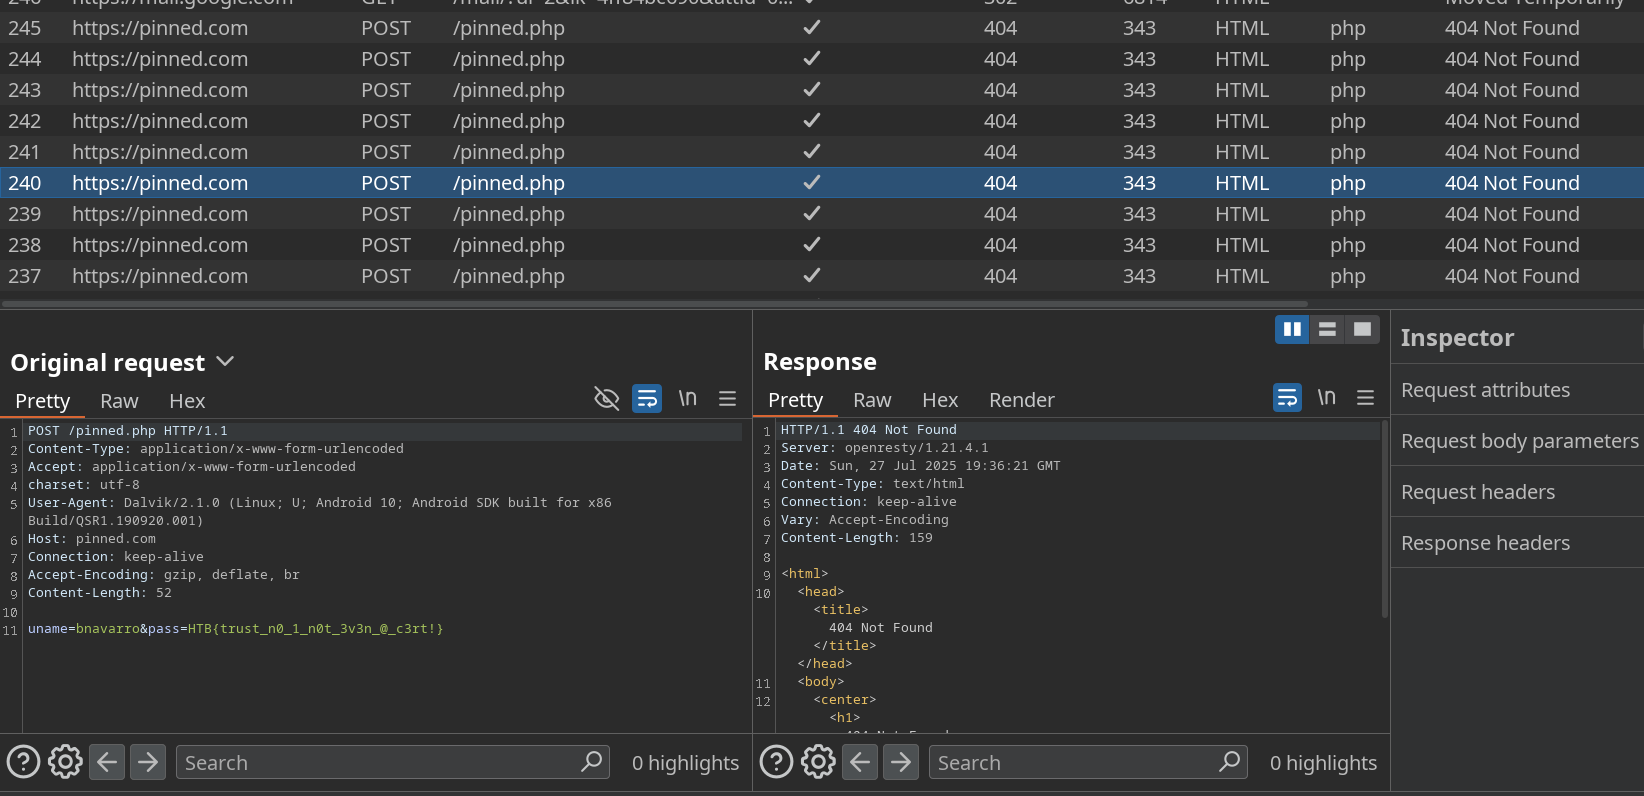
Task: Go to previous match in request
Action: [107, 762]
